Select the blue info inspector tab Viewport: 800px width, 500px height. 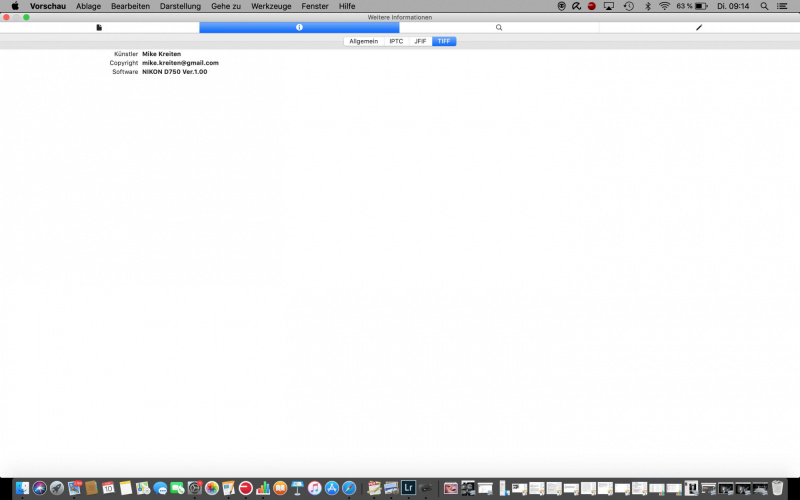click(299, 28)
